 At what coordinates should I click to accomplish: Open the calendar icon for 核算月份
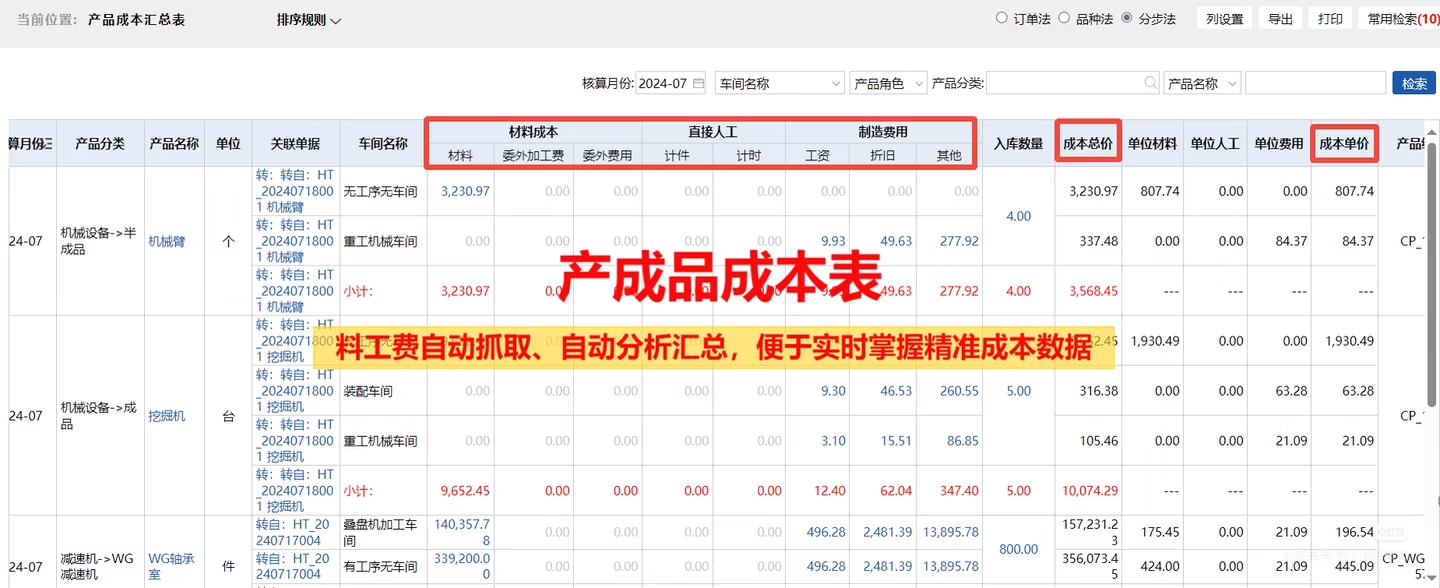tap(698, 84)
